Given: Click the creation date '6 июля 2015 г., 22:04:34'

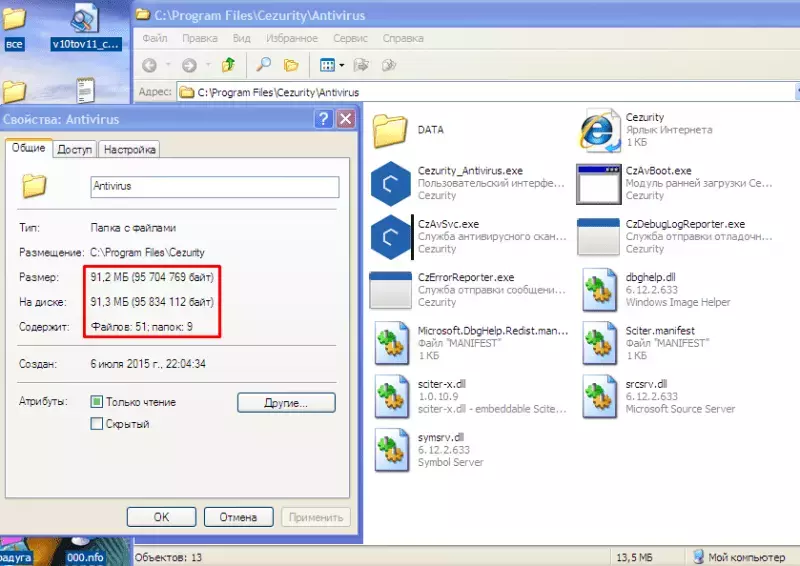Looking at the screenshot, I should tap(148, 364).
